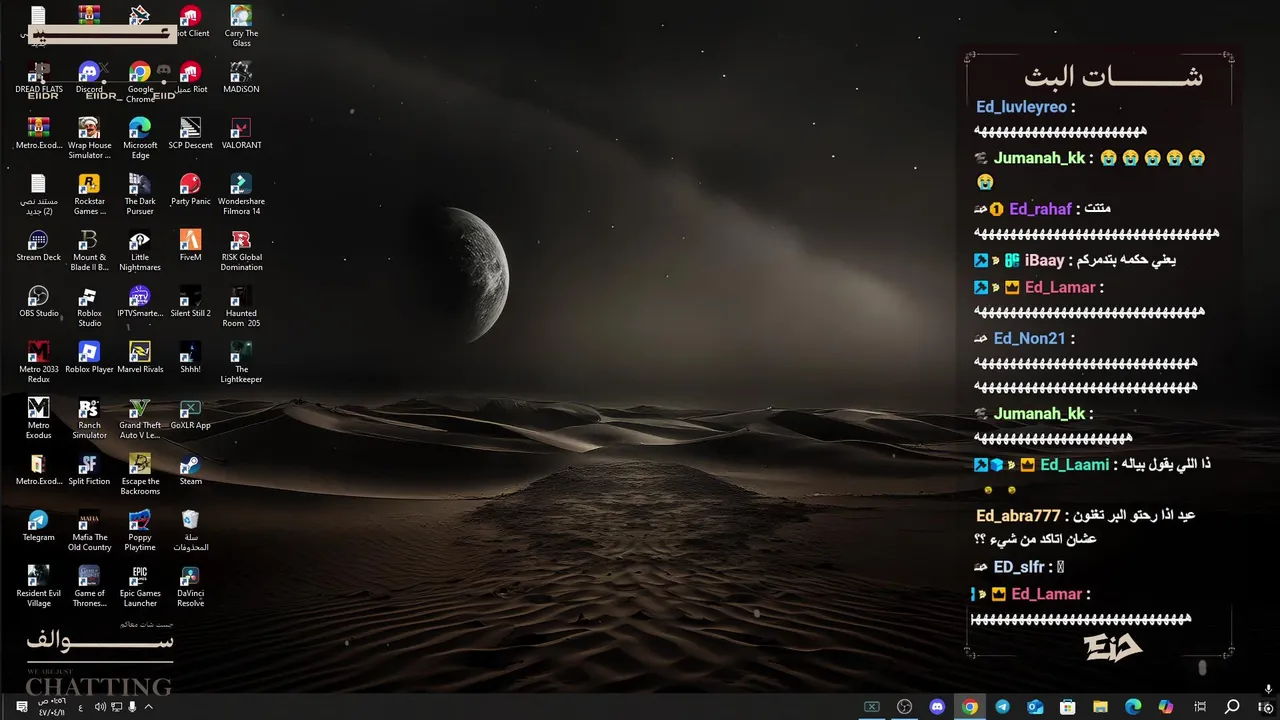Select Escape the Backrooms icon
The height and width of the screenshot is (720, 1280).
click(140, 475)
